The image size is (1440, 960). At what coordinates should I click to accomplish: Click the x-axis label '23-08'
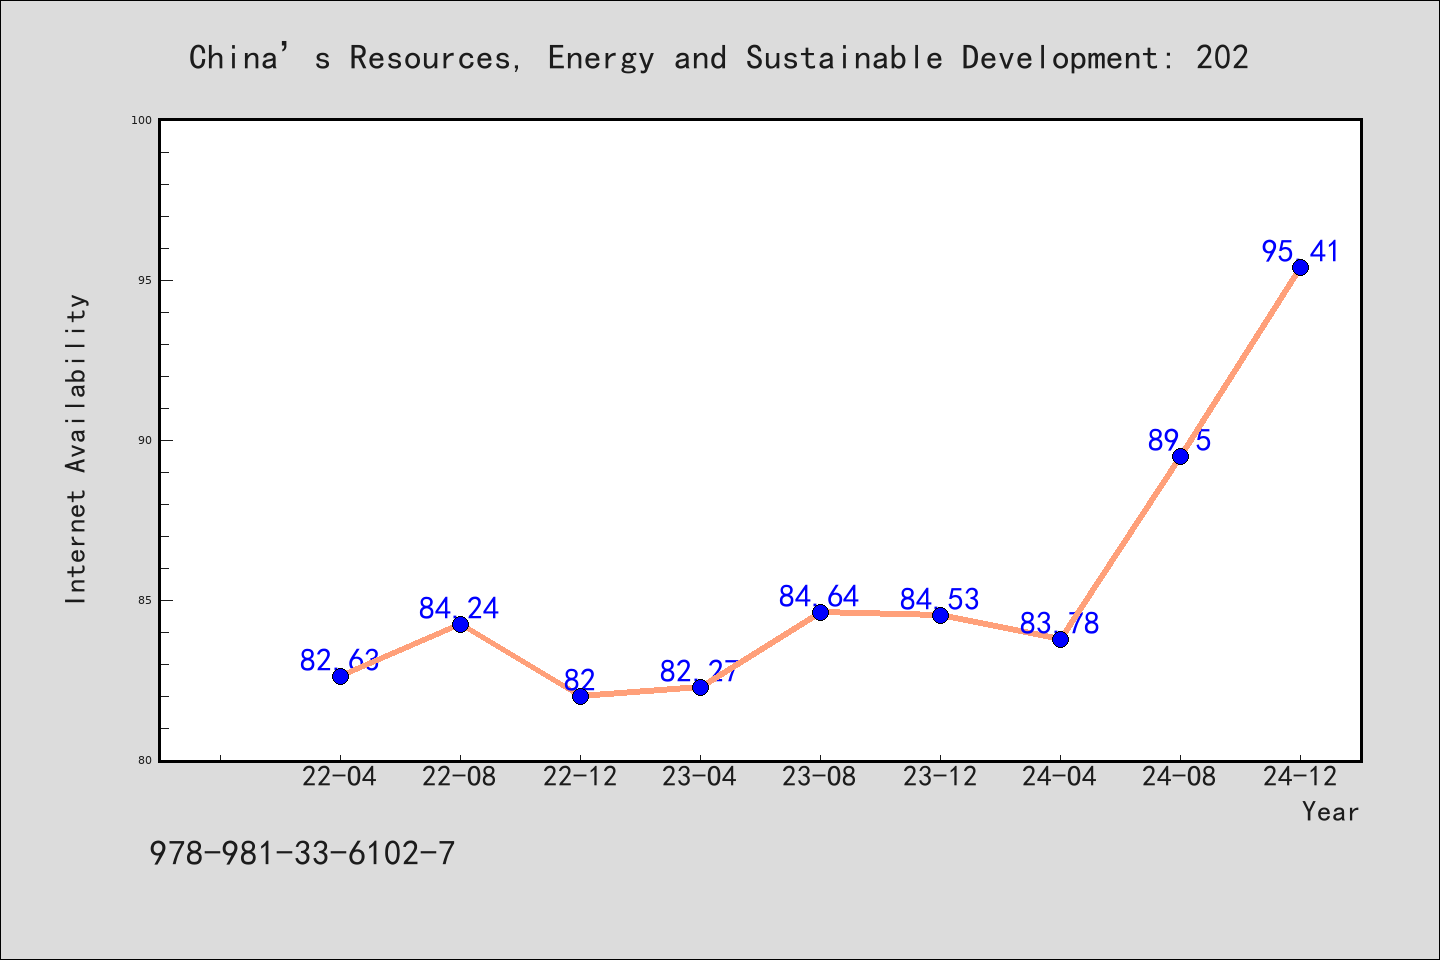[x=820, y=777]
